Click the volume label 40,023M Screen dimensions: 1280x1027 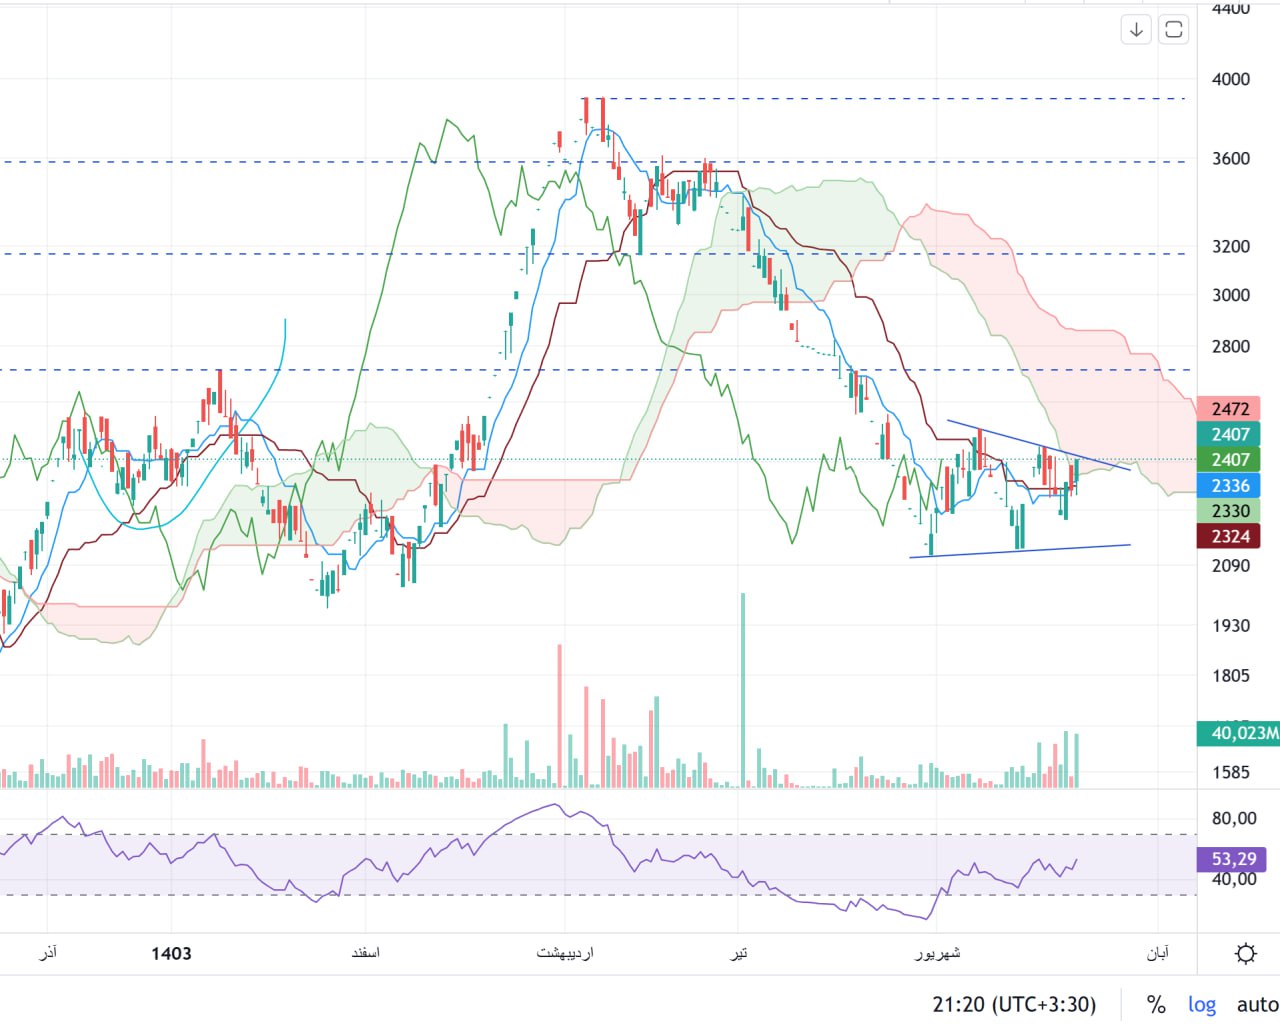pos(1240,733)
